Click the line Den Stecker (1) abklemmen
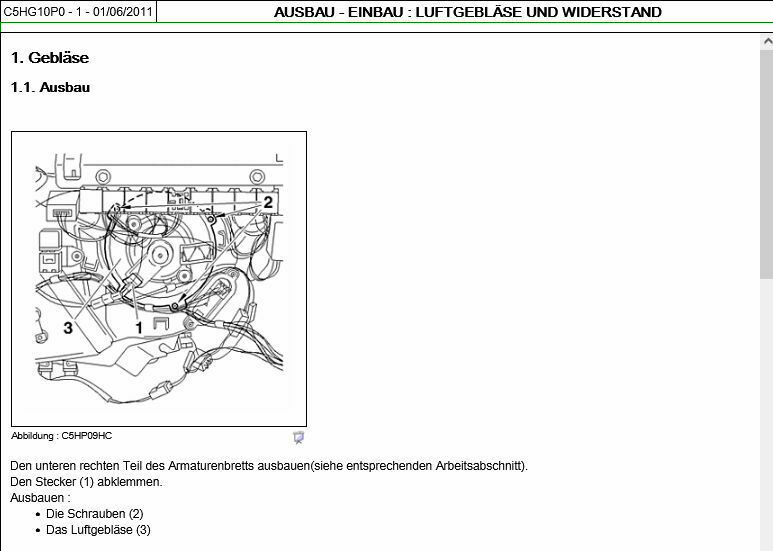The width and height of the screenshot is (773, 551). tap(86, 482)
